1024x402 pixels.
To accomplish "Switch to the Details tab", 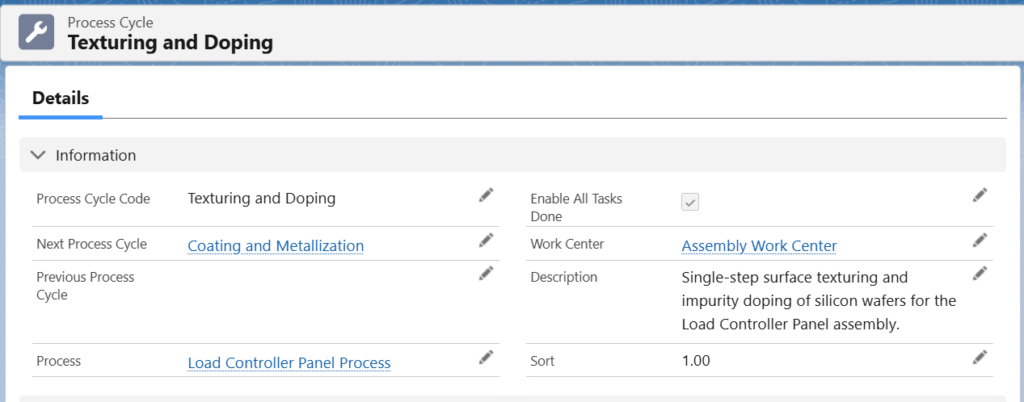I will coord(60,98).
